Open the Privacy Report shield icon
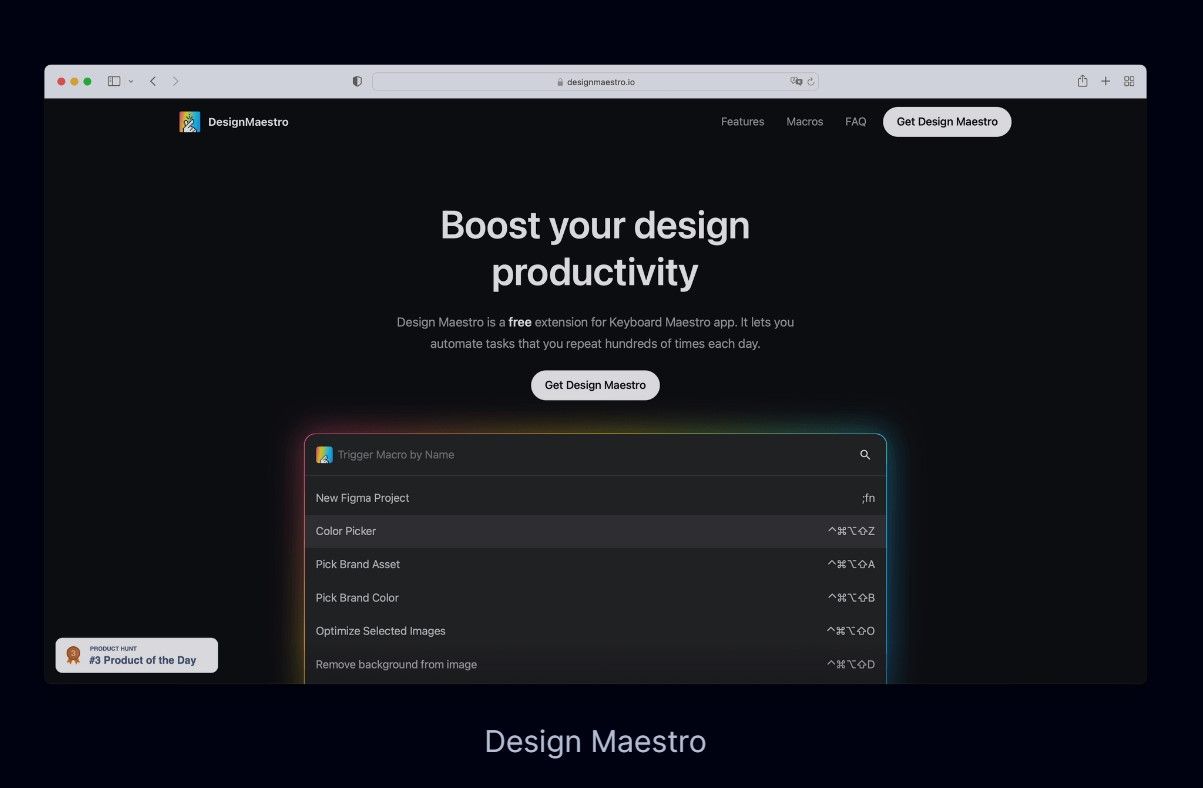This screenshot has height=788, width=1203. pos(356,81)
